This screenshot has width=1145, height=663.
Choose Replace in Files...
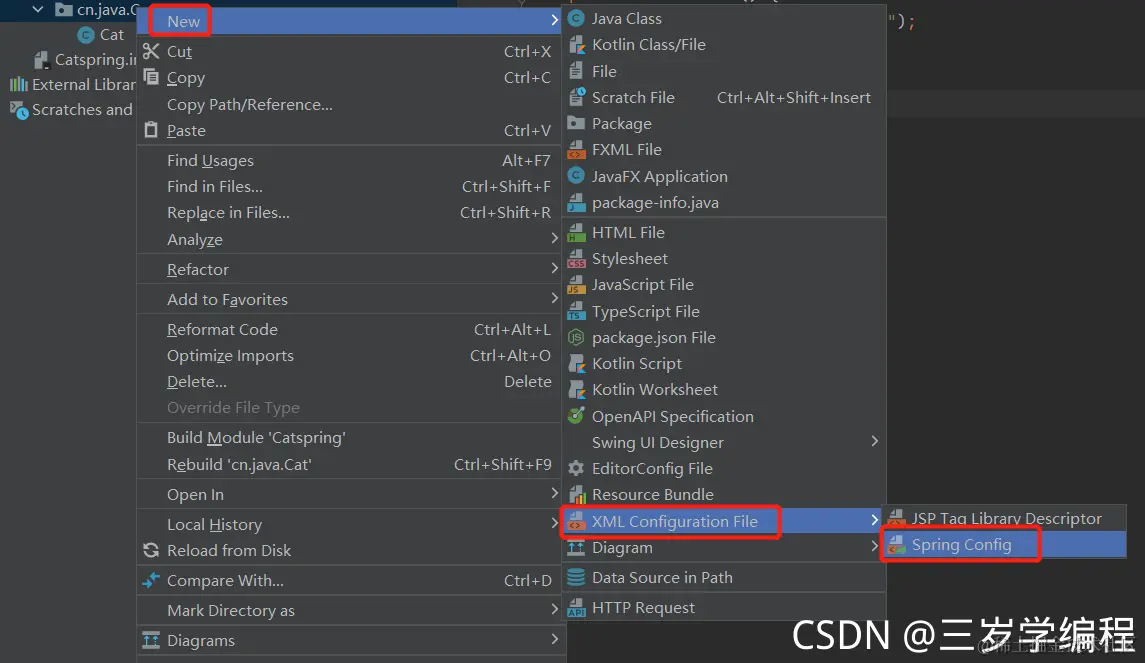click(x=348, y=213)
